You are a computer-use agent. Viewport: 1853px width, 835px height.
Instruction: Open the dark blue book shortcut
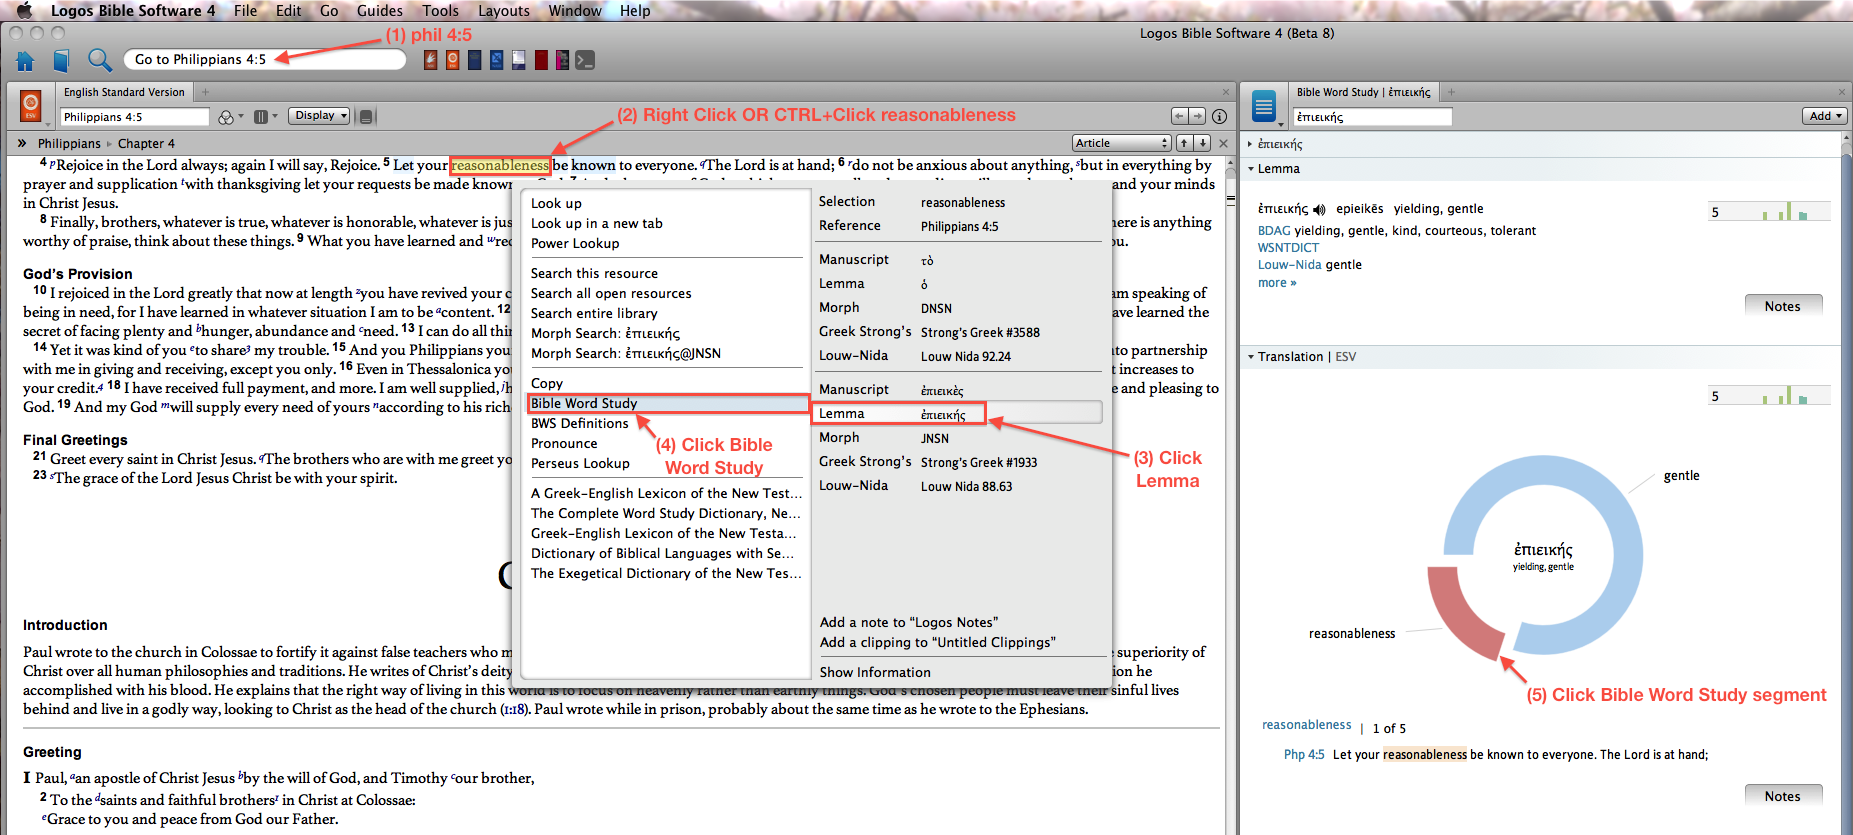[474, 60]
